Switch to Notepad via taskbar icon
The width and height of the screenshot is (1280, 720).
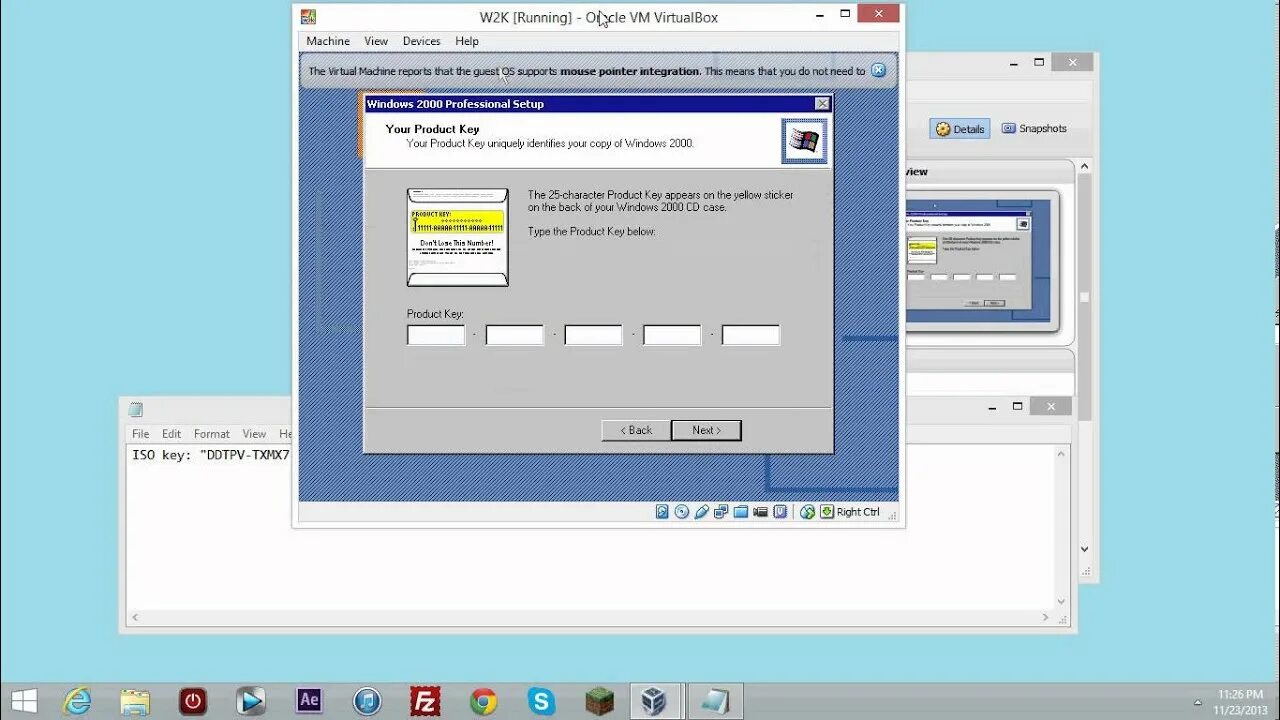tap(715, 701)
